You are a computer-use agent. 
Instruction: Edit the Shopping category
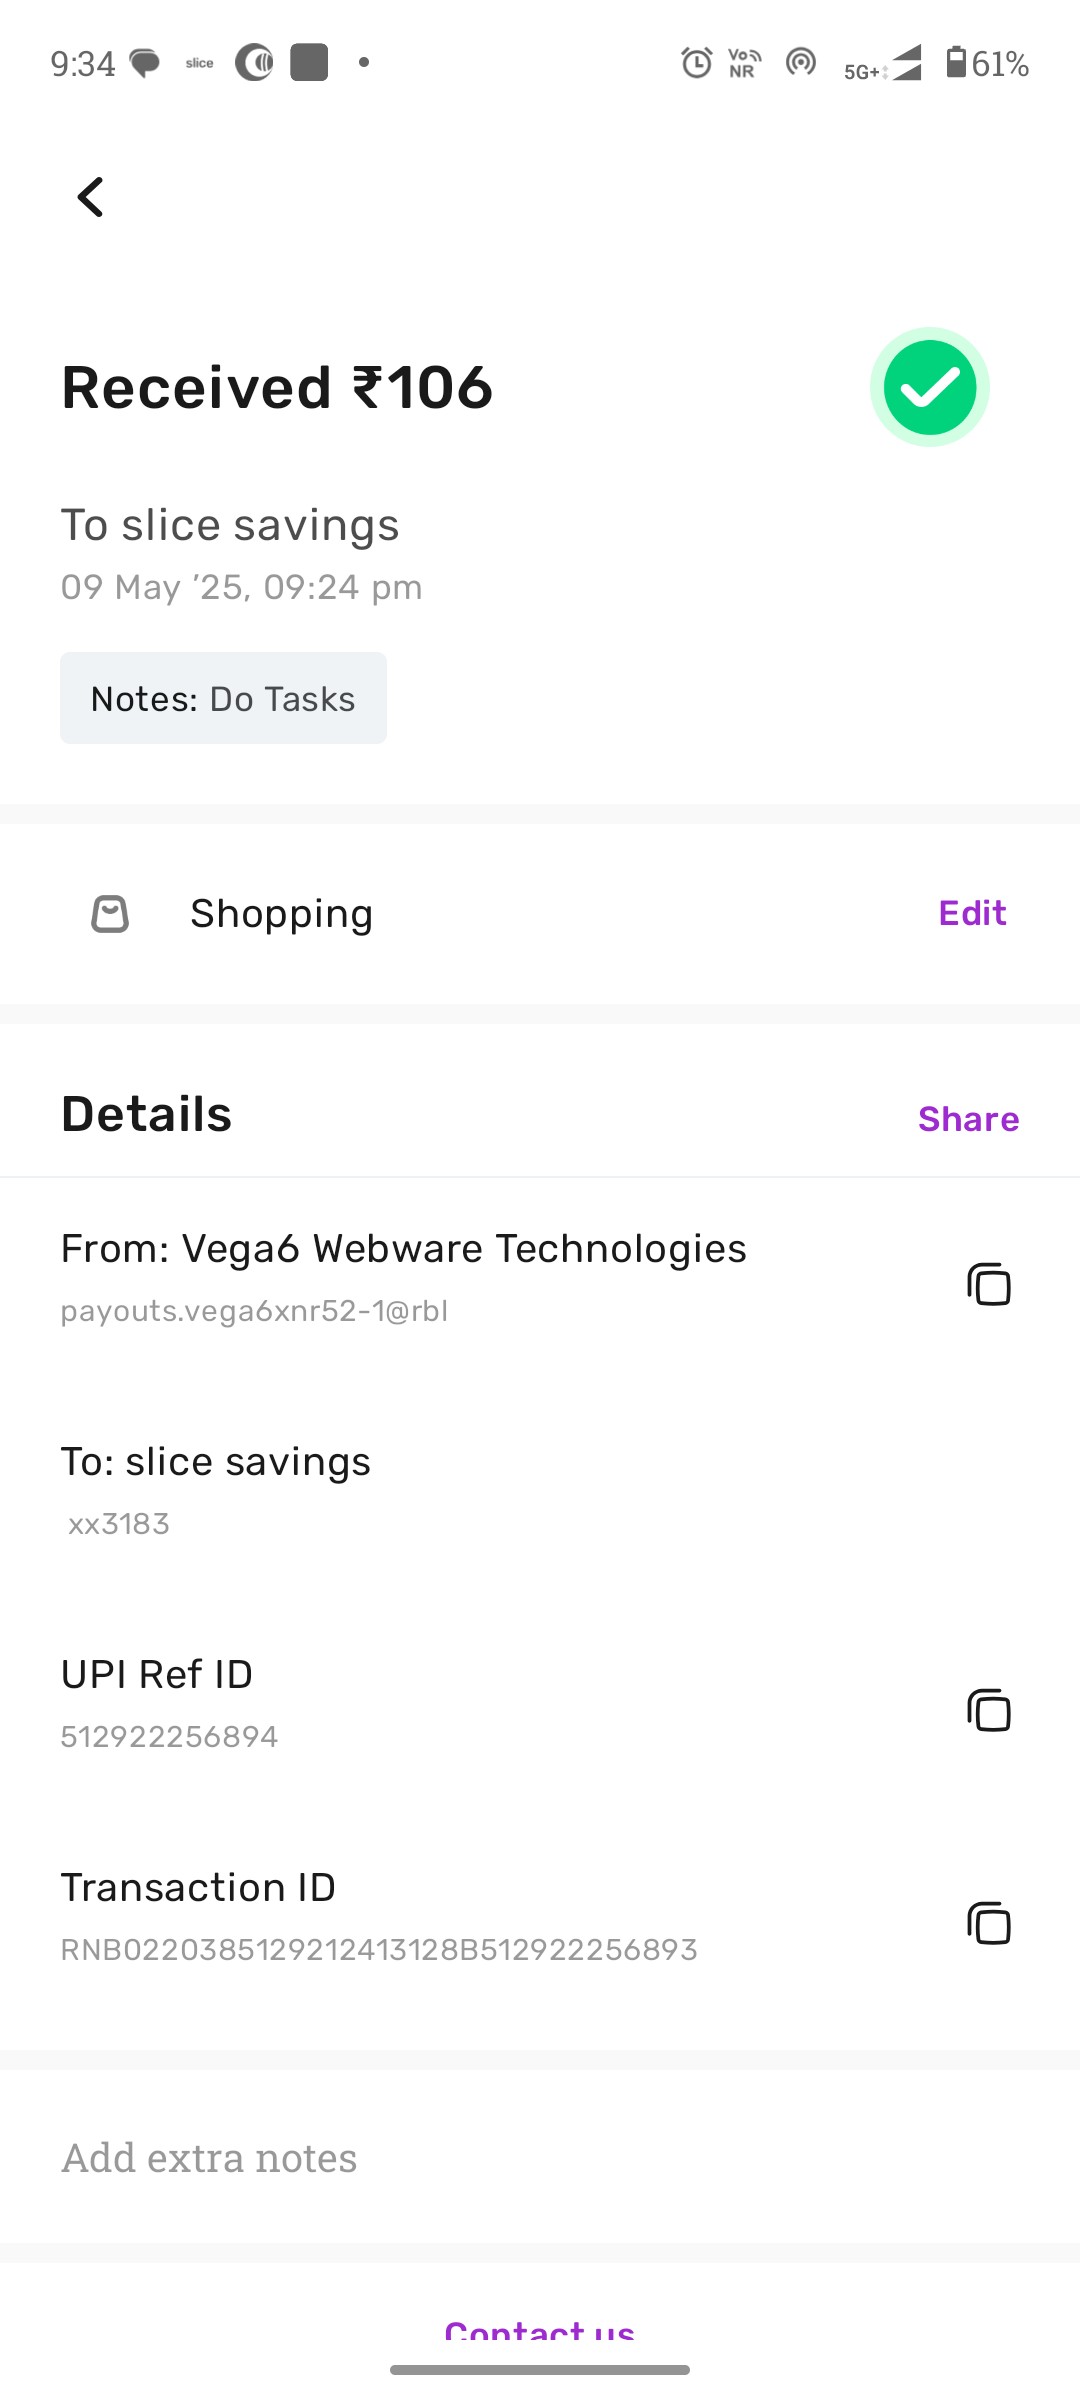tap(972, 913)
